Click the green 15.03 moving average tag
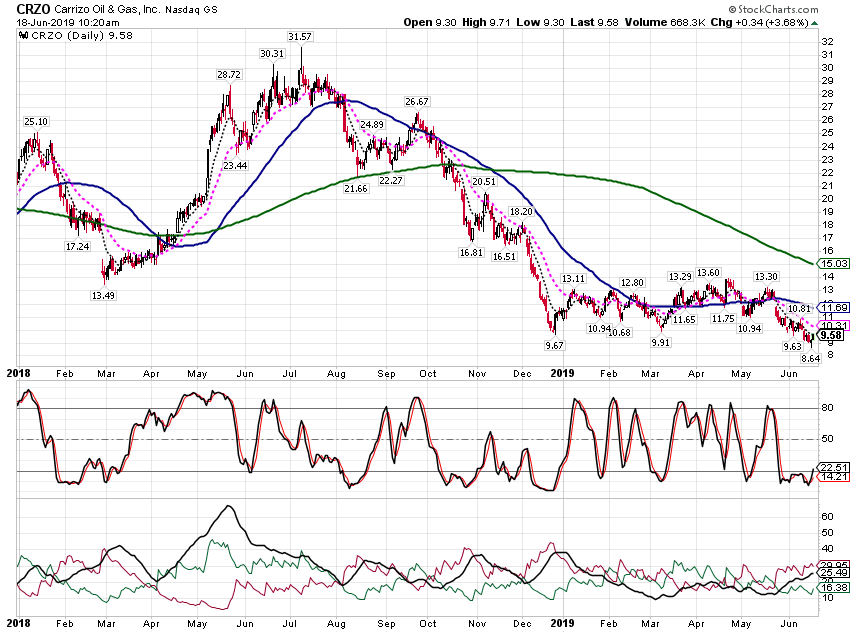Image resolution: width=850 pixels, height=633 pixels. [x=834, y=264]
